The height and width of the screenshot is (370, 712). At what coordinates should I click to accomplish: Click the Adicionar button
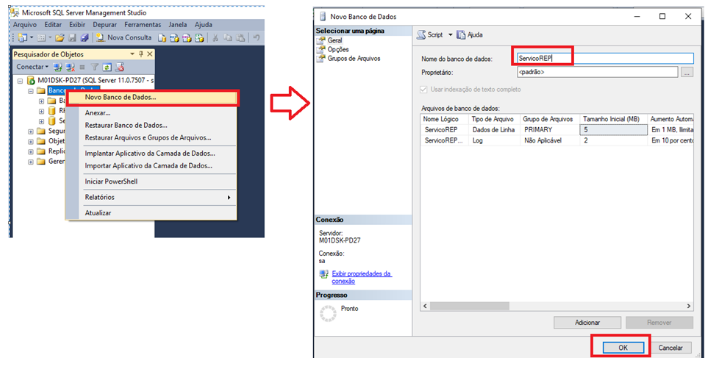(587, 322)
